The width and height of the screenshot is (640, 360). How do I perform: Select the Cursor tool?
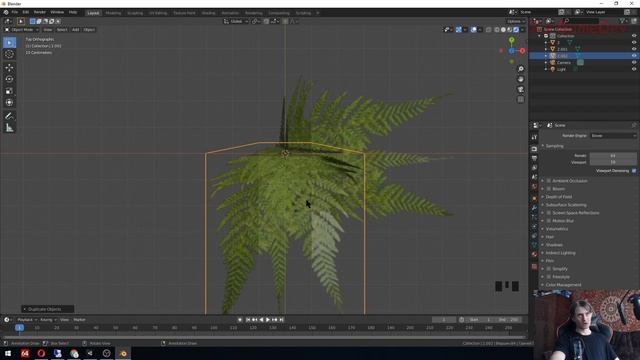(x=9, y=54)
